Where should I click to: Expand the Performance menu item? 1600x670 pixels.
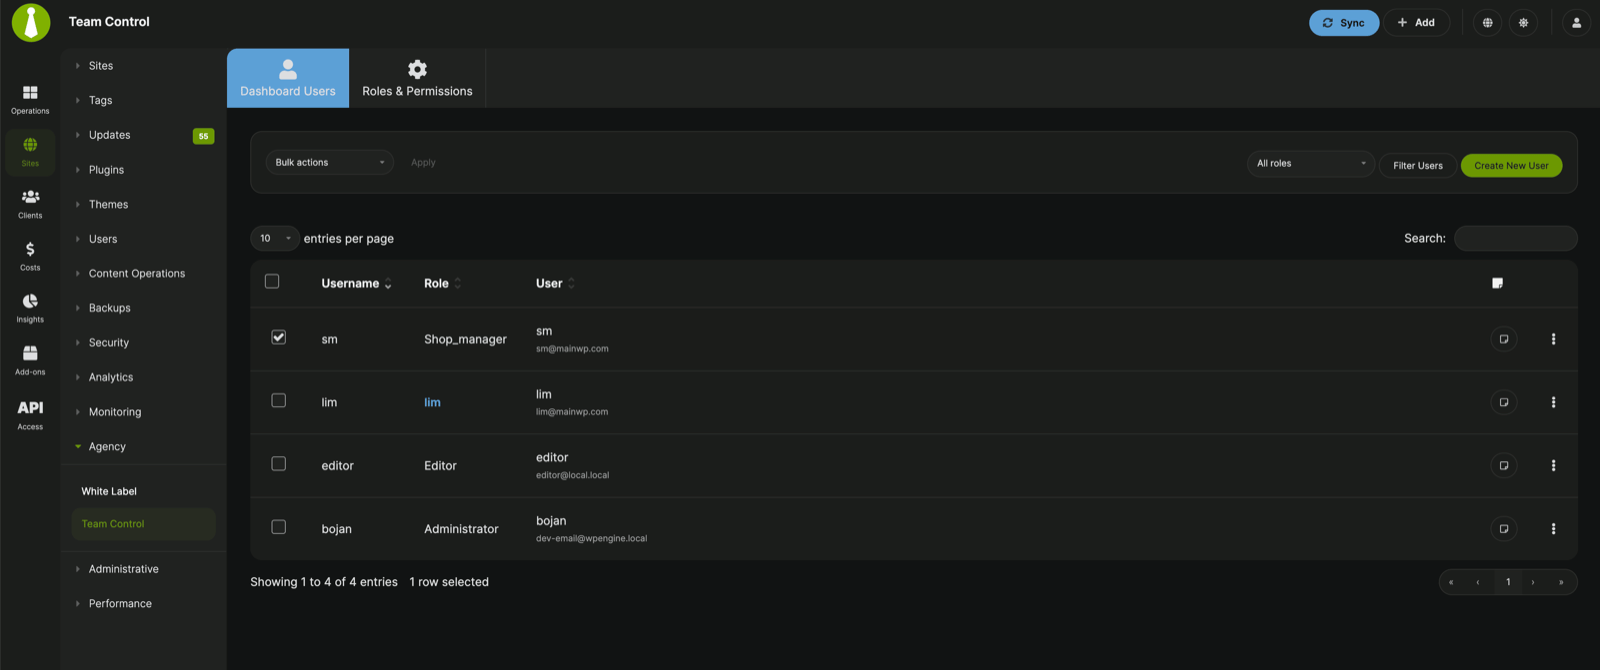point(143,604)
